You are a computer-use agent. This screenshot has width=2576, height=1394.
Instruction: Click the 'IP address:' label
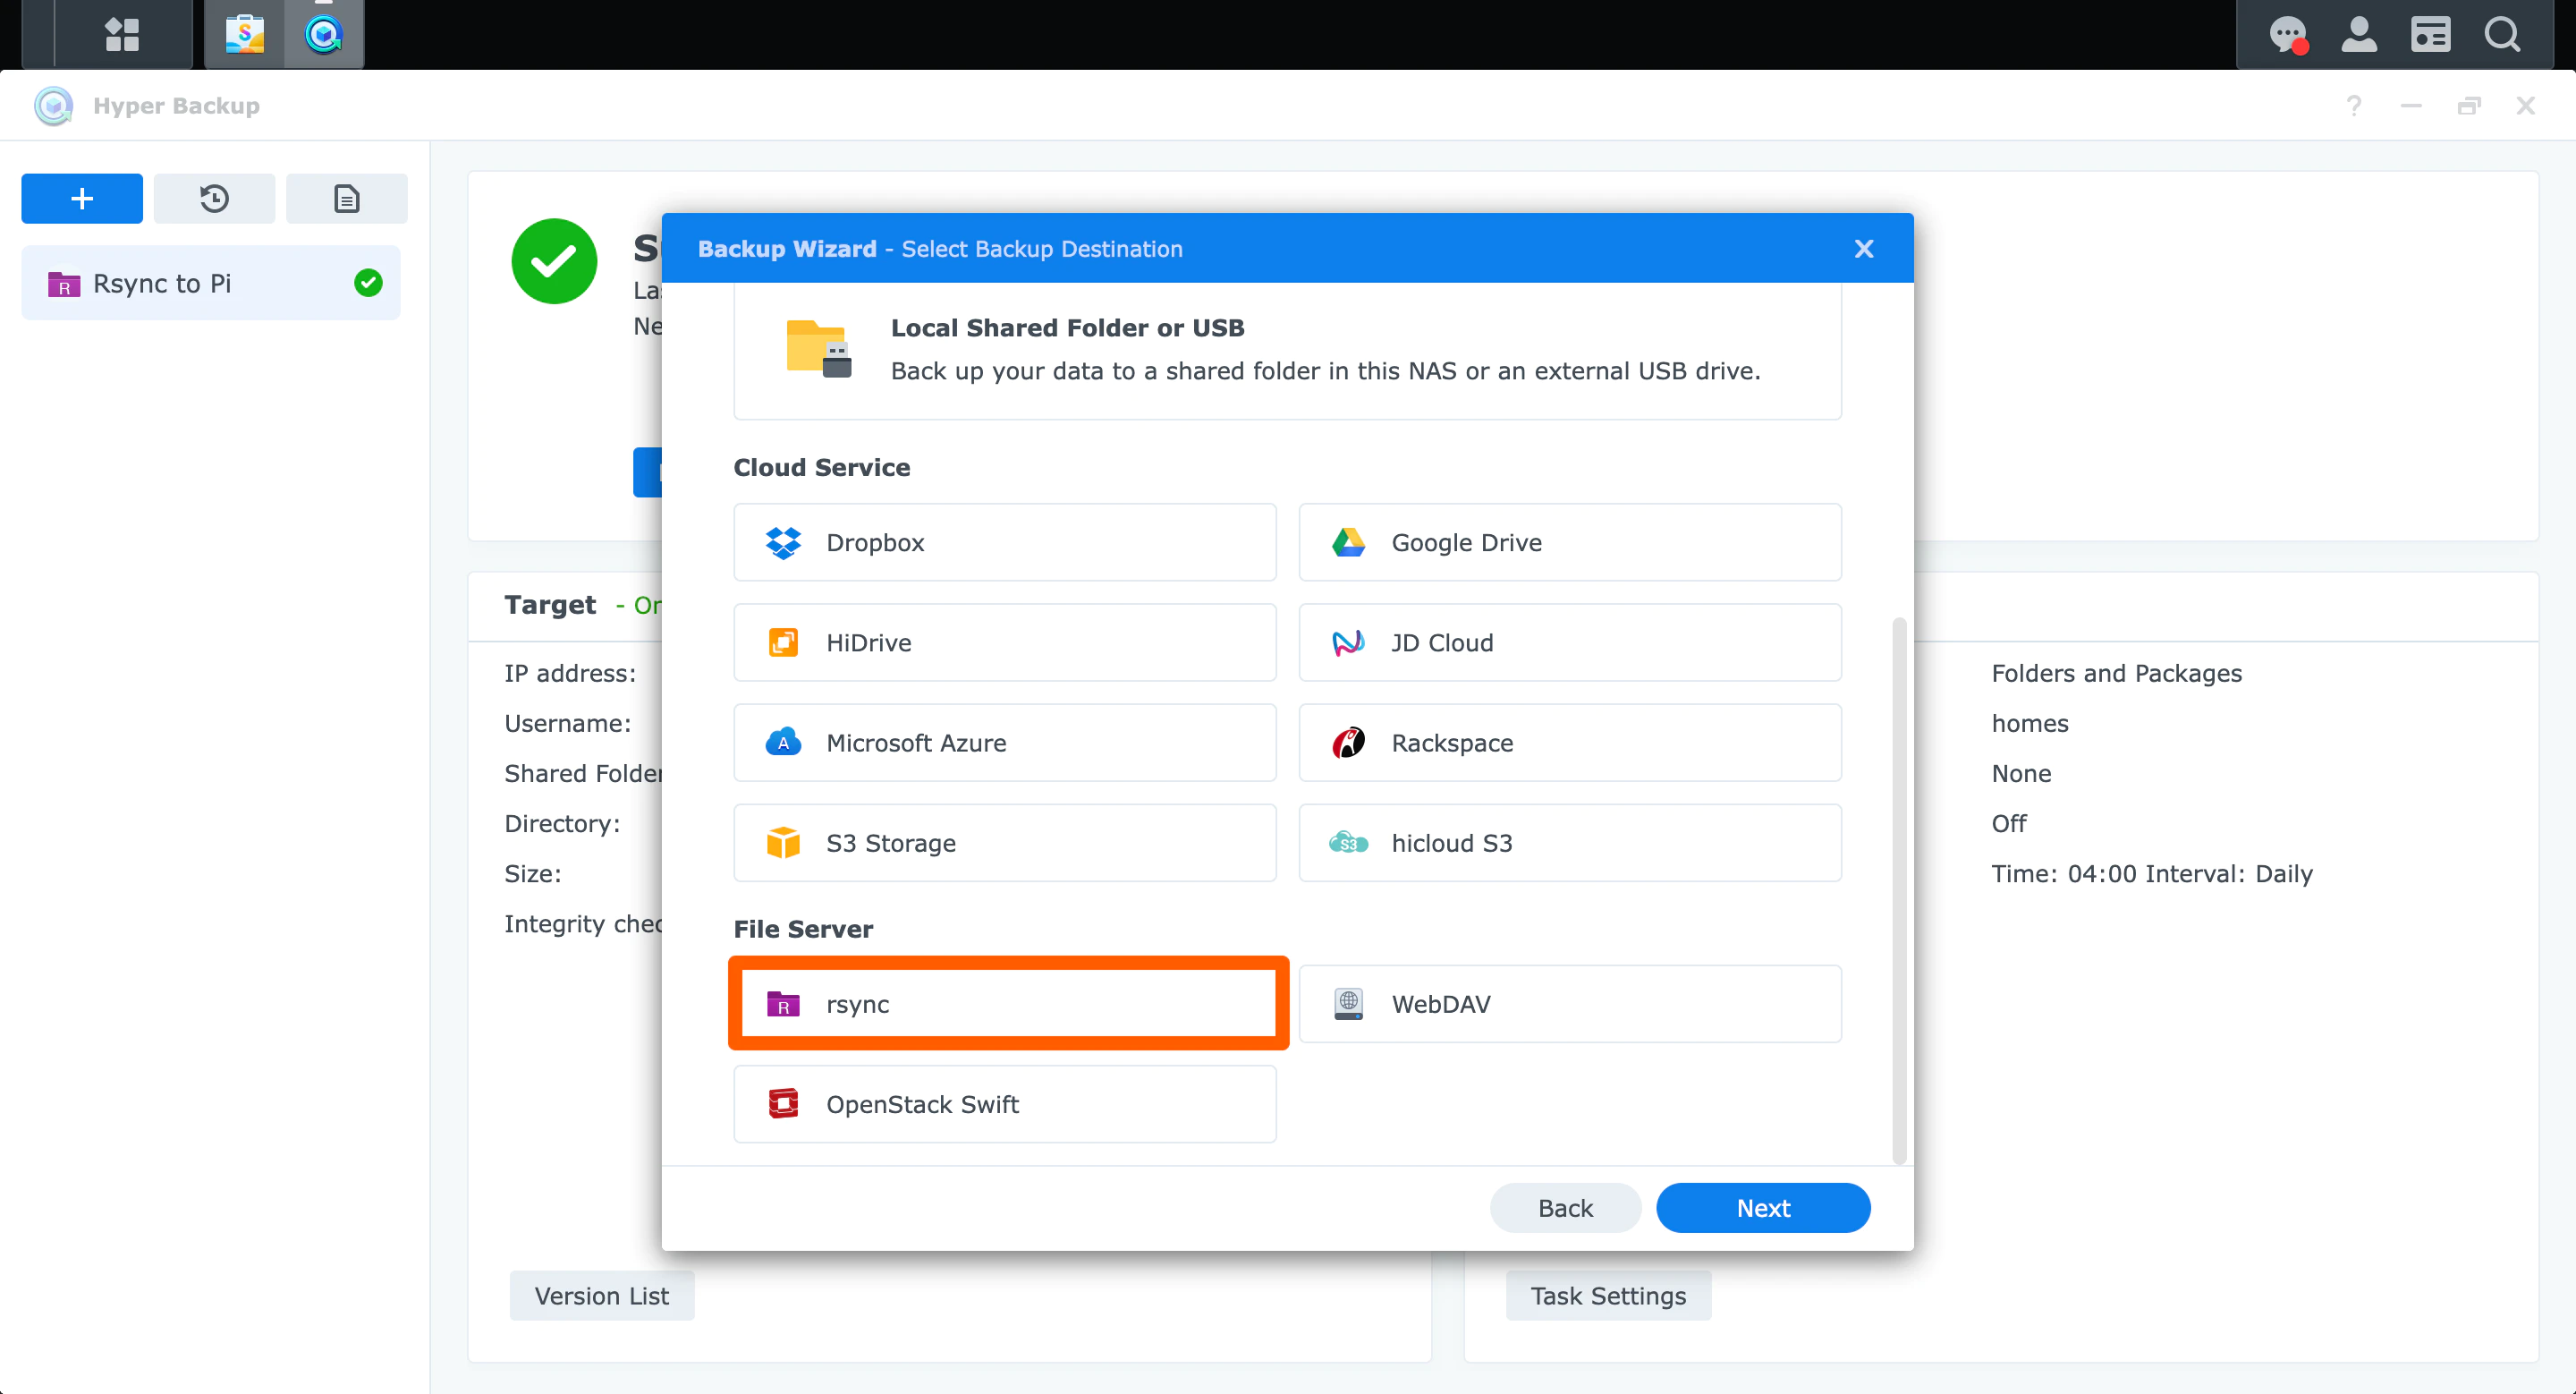[570, 673]
